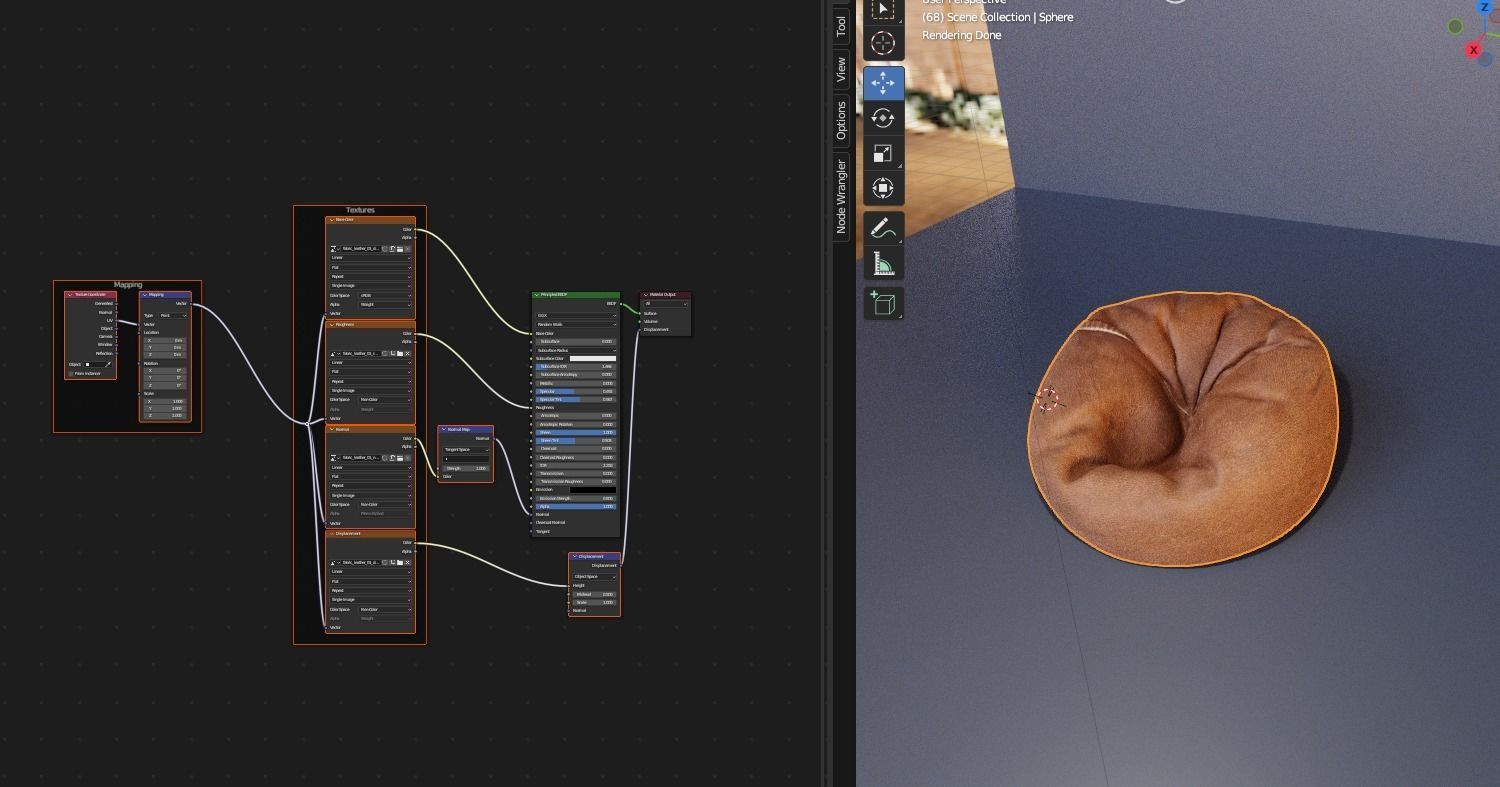Viewport: 1500px width, 787px height.
Task: Toggle fake user in Base Color image
Action: (384, 249)
